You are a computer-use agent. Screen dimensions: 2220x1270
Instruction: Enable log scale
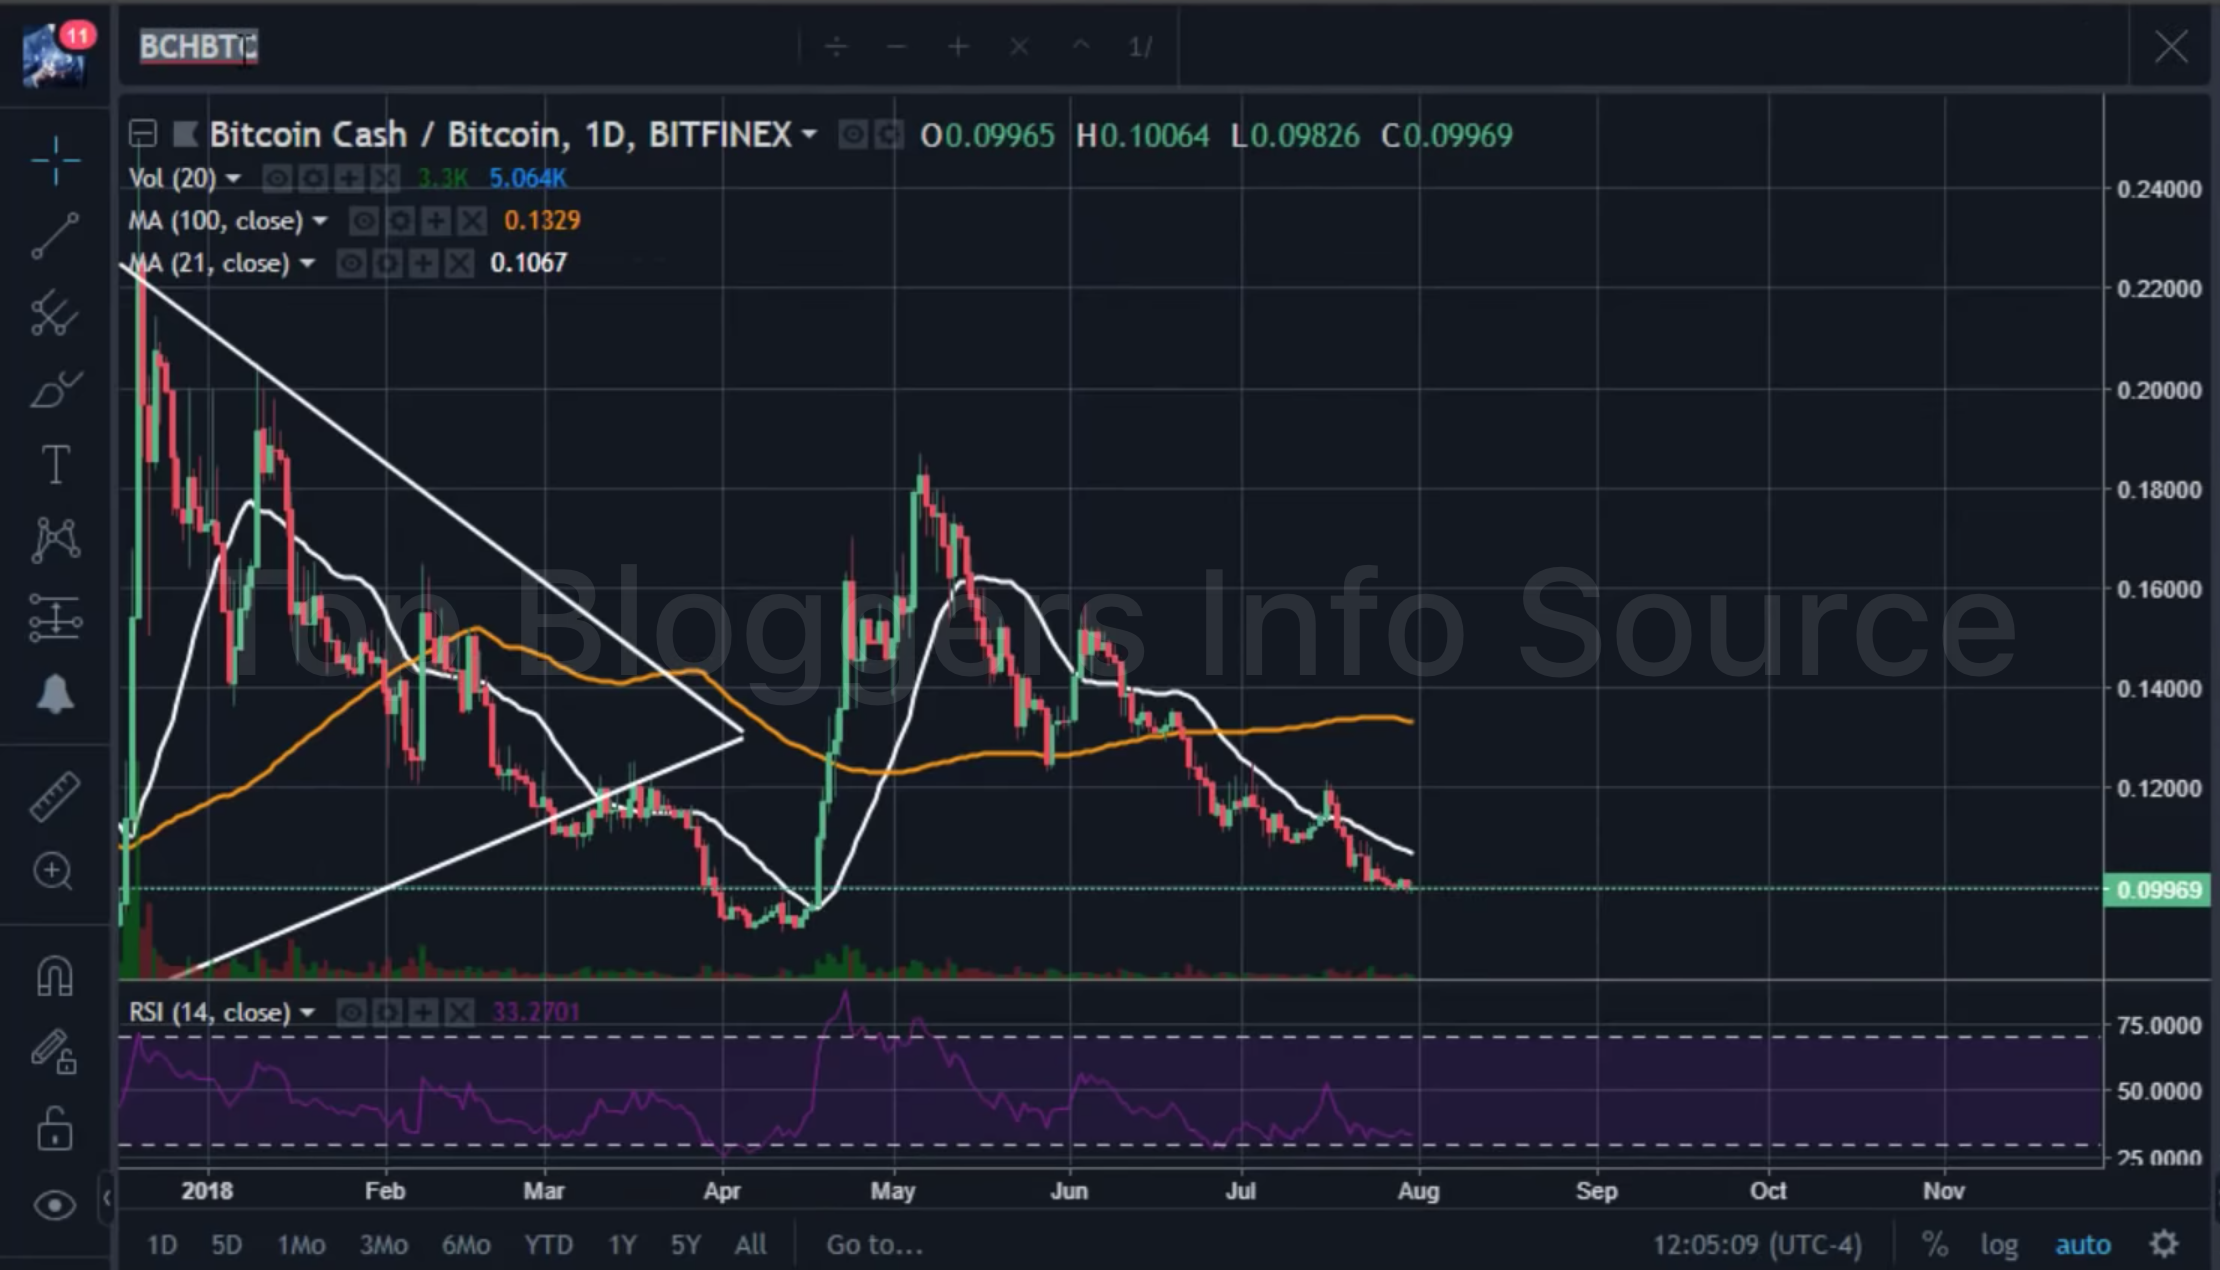1999,1245
